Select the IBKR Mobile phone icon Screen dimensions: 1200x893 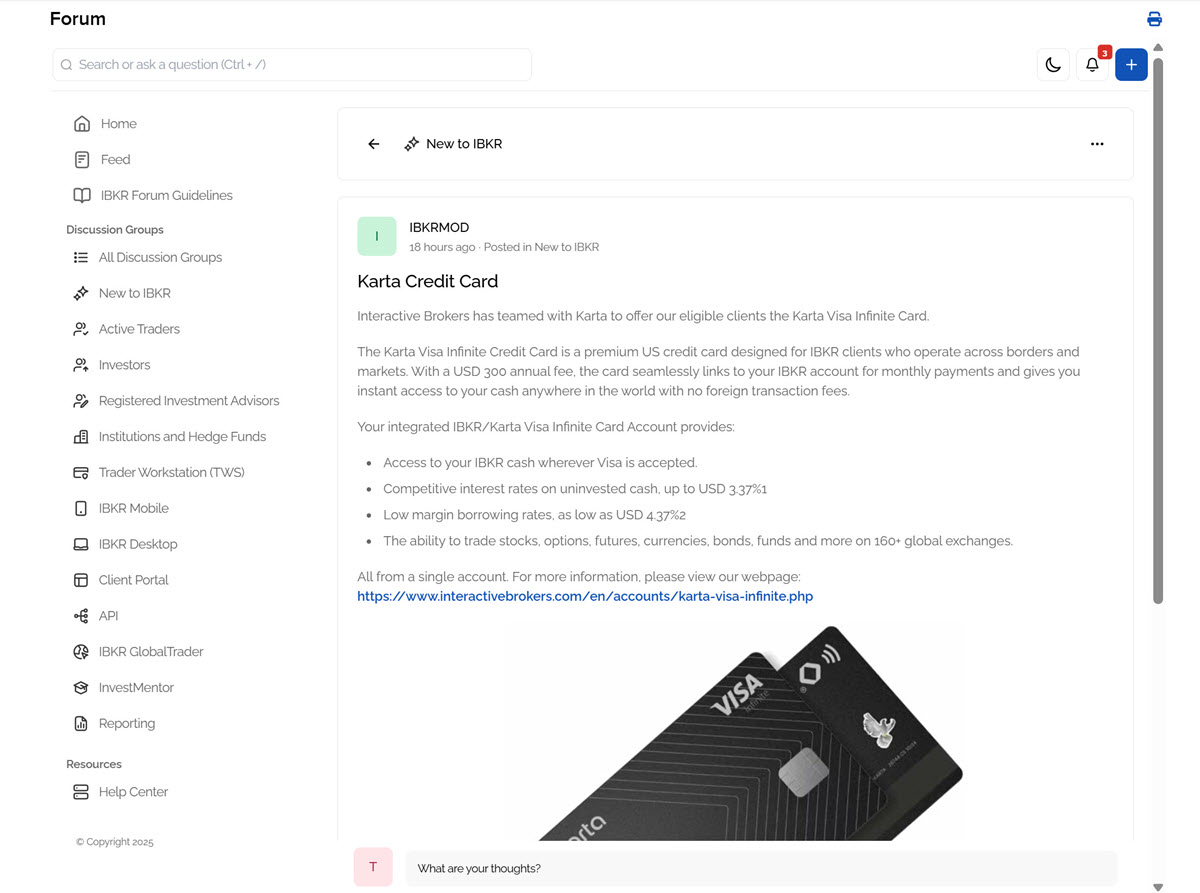tap(80, 508)
